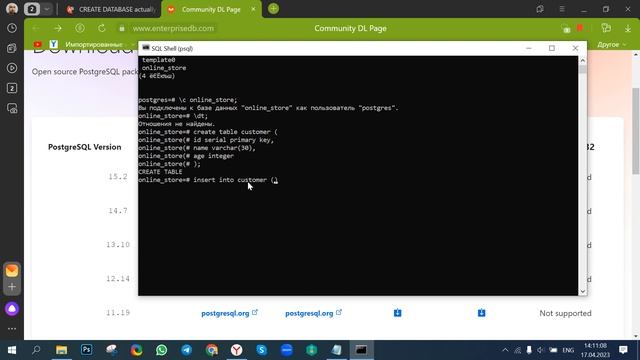The image size is (640, 360).
Task: Click the 12.14 version text
Action: coord(118,278)
